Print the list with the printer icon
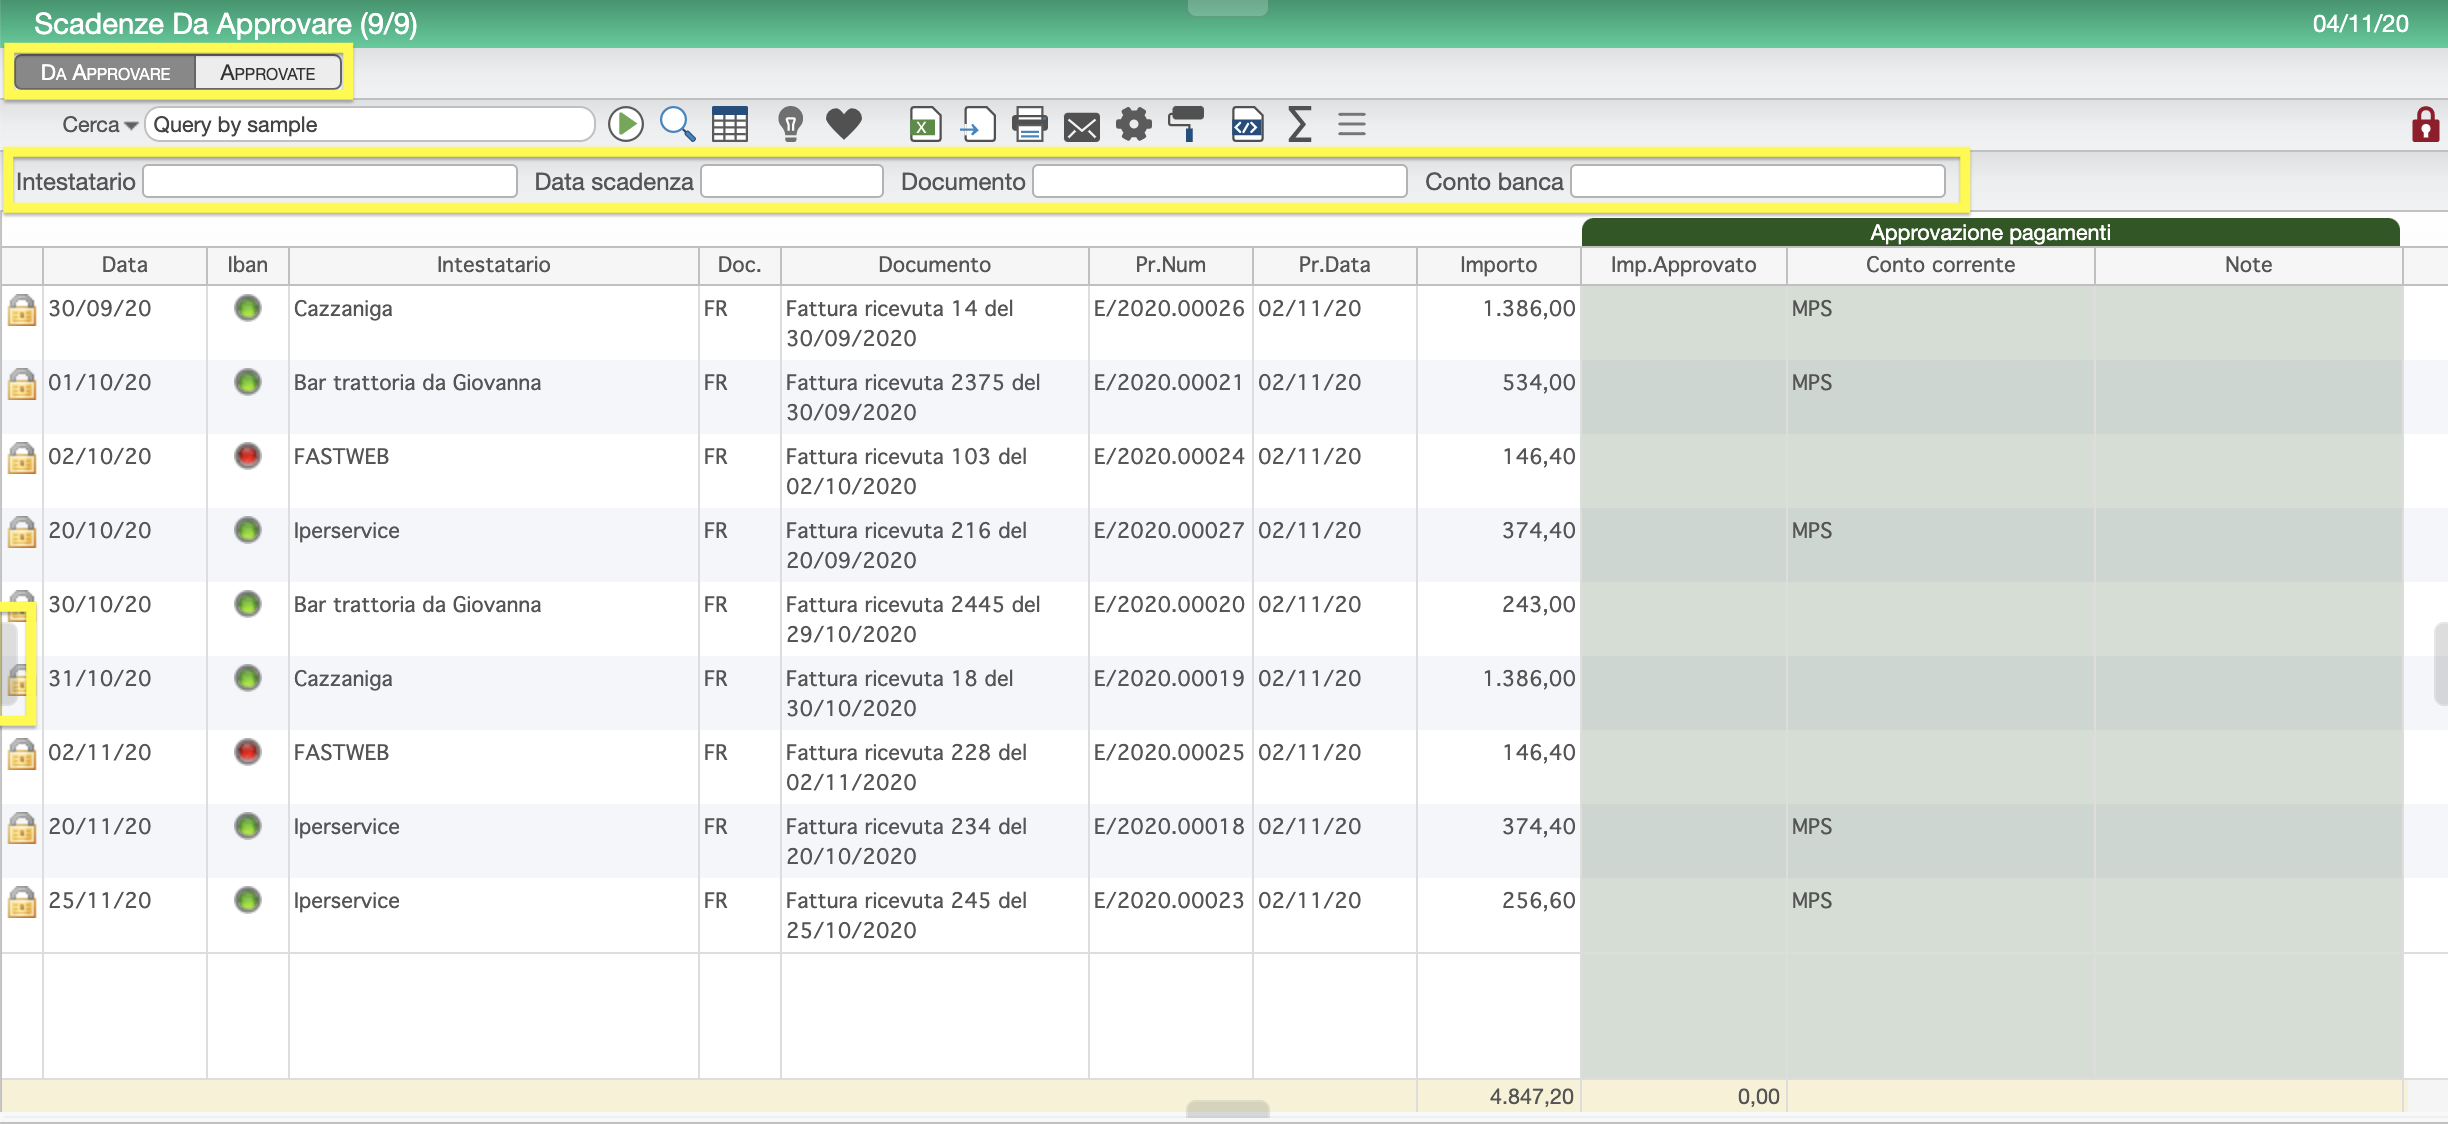2448x1124 pixels. click(1029, 125)
